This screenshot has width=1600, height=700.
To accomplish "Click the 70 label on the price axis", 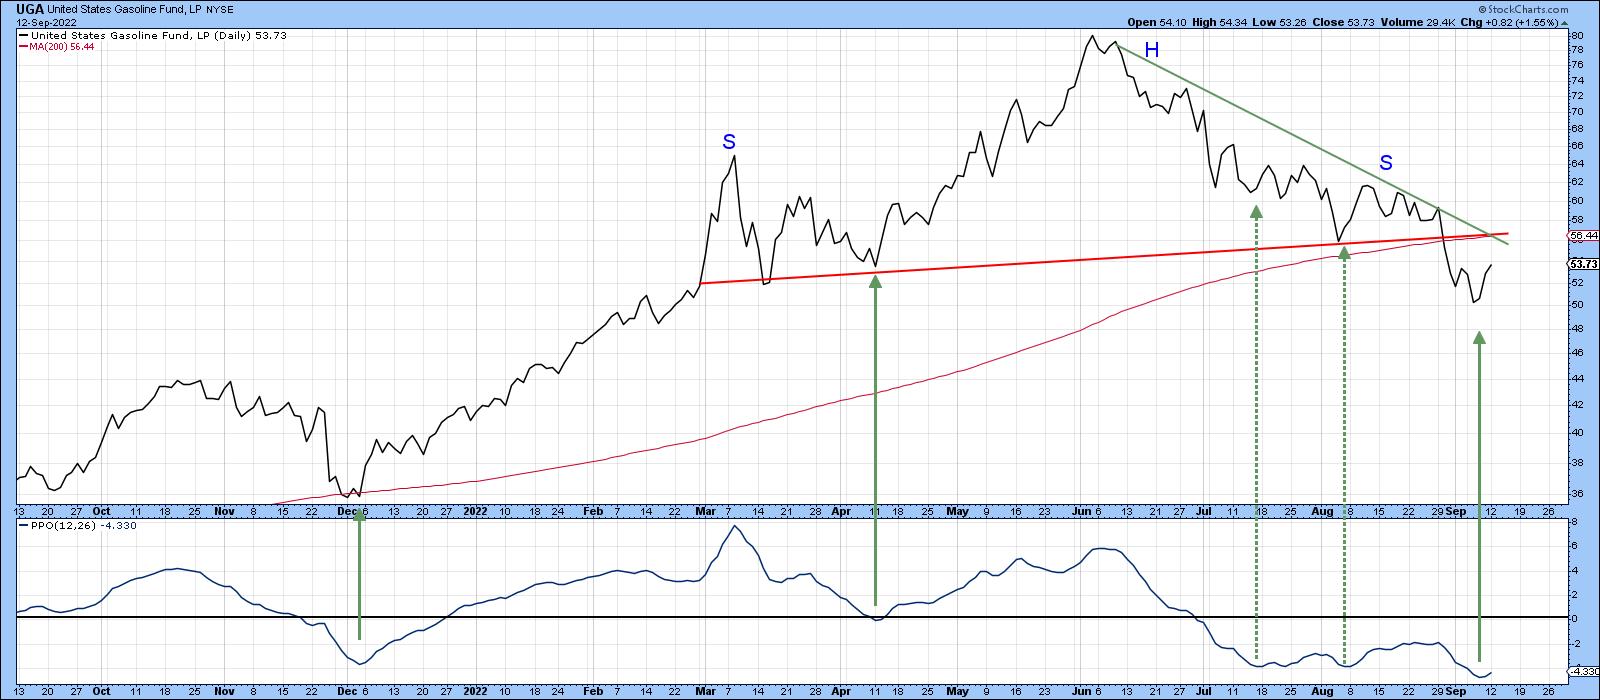I will tap(1576, 113).
